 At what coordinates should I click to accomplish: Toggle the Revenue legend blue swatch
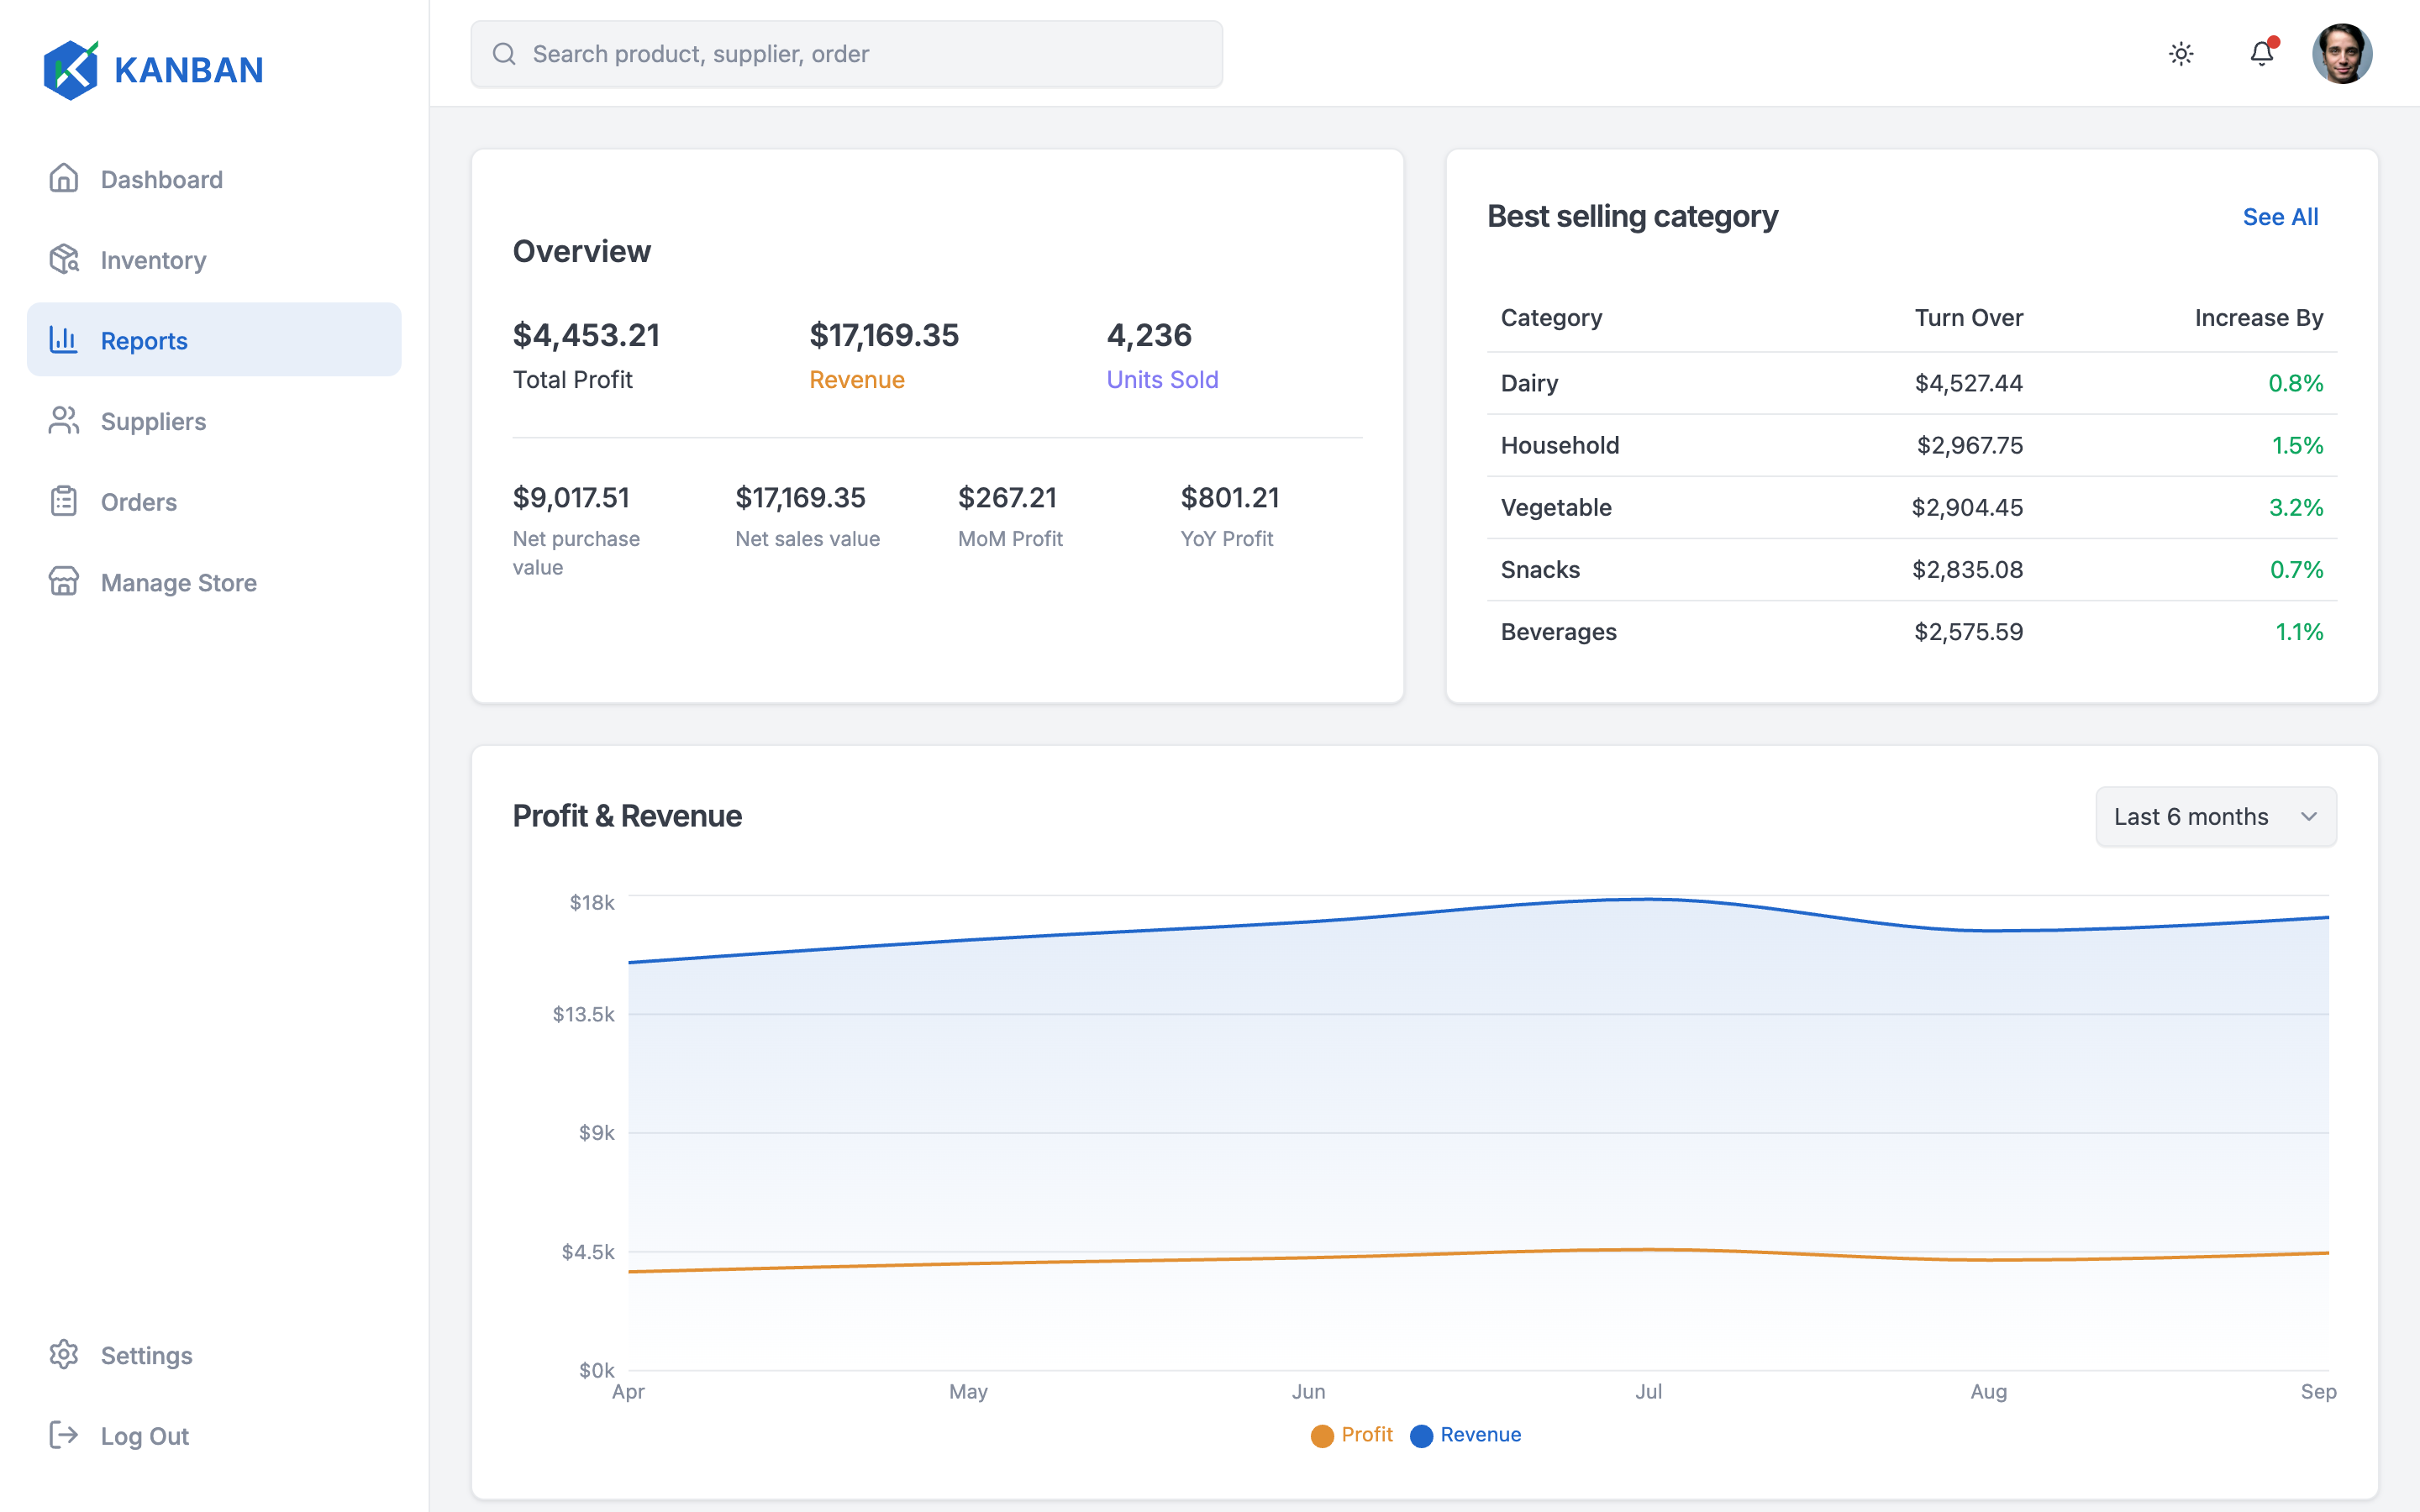pos(1421,1436)
